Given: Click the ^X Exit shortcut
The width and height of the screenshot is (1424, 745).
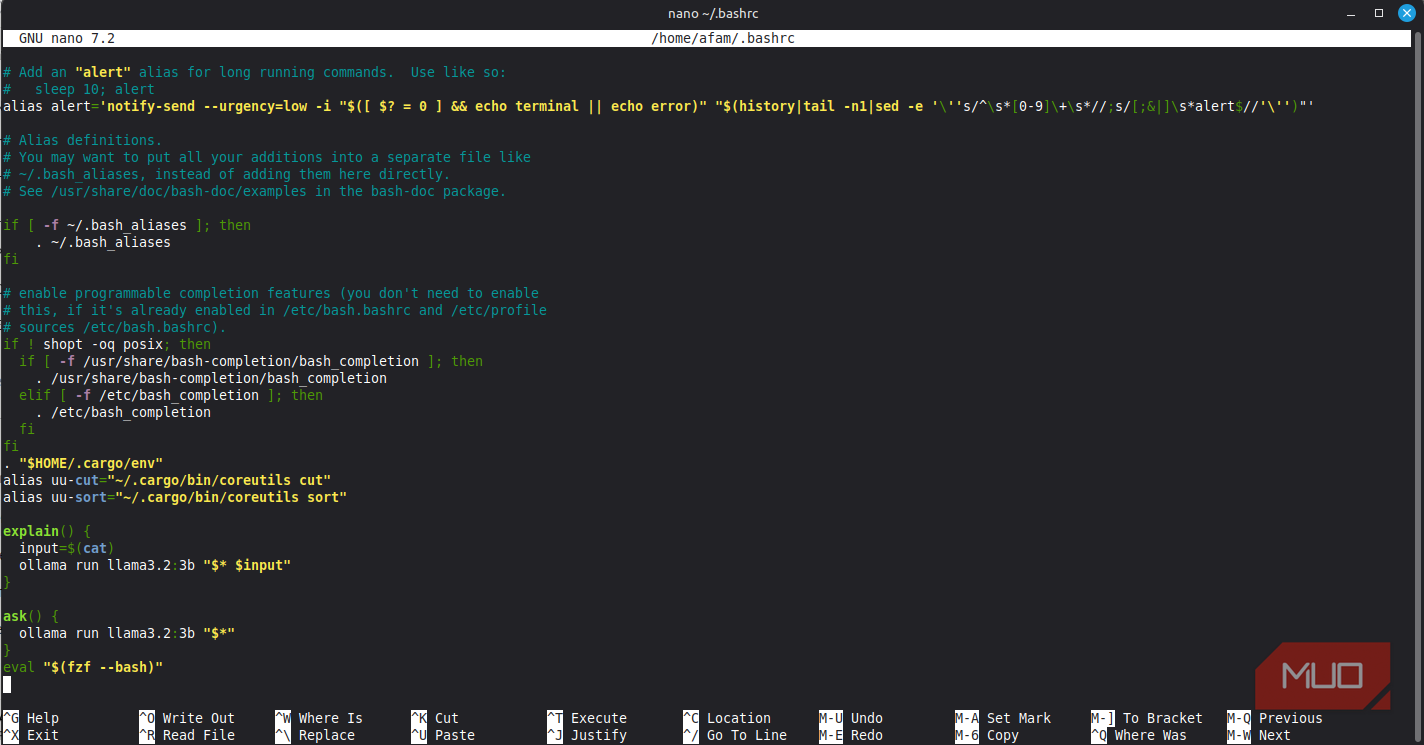Looking at the screenshot, I should tap(31, 735).
